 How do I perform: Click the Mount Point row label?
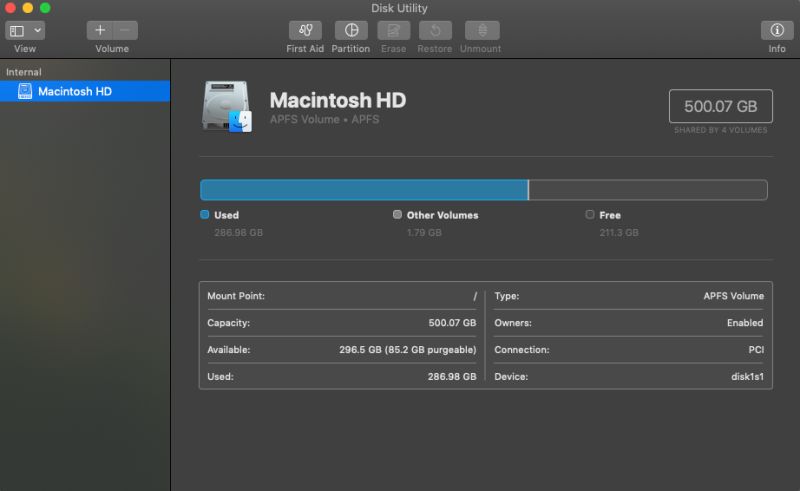pyautogui.click(x=236, y=296)
